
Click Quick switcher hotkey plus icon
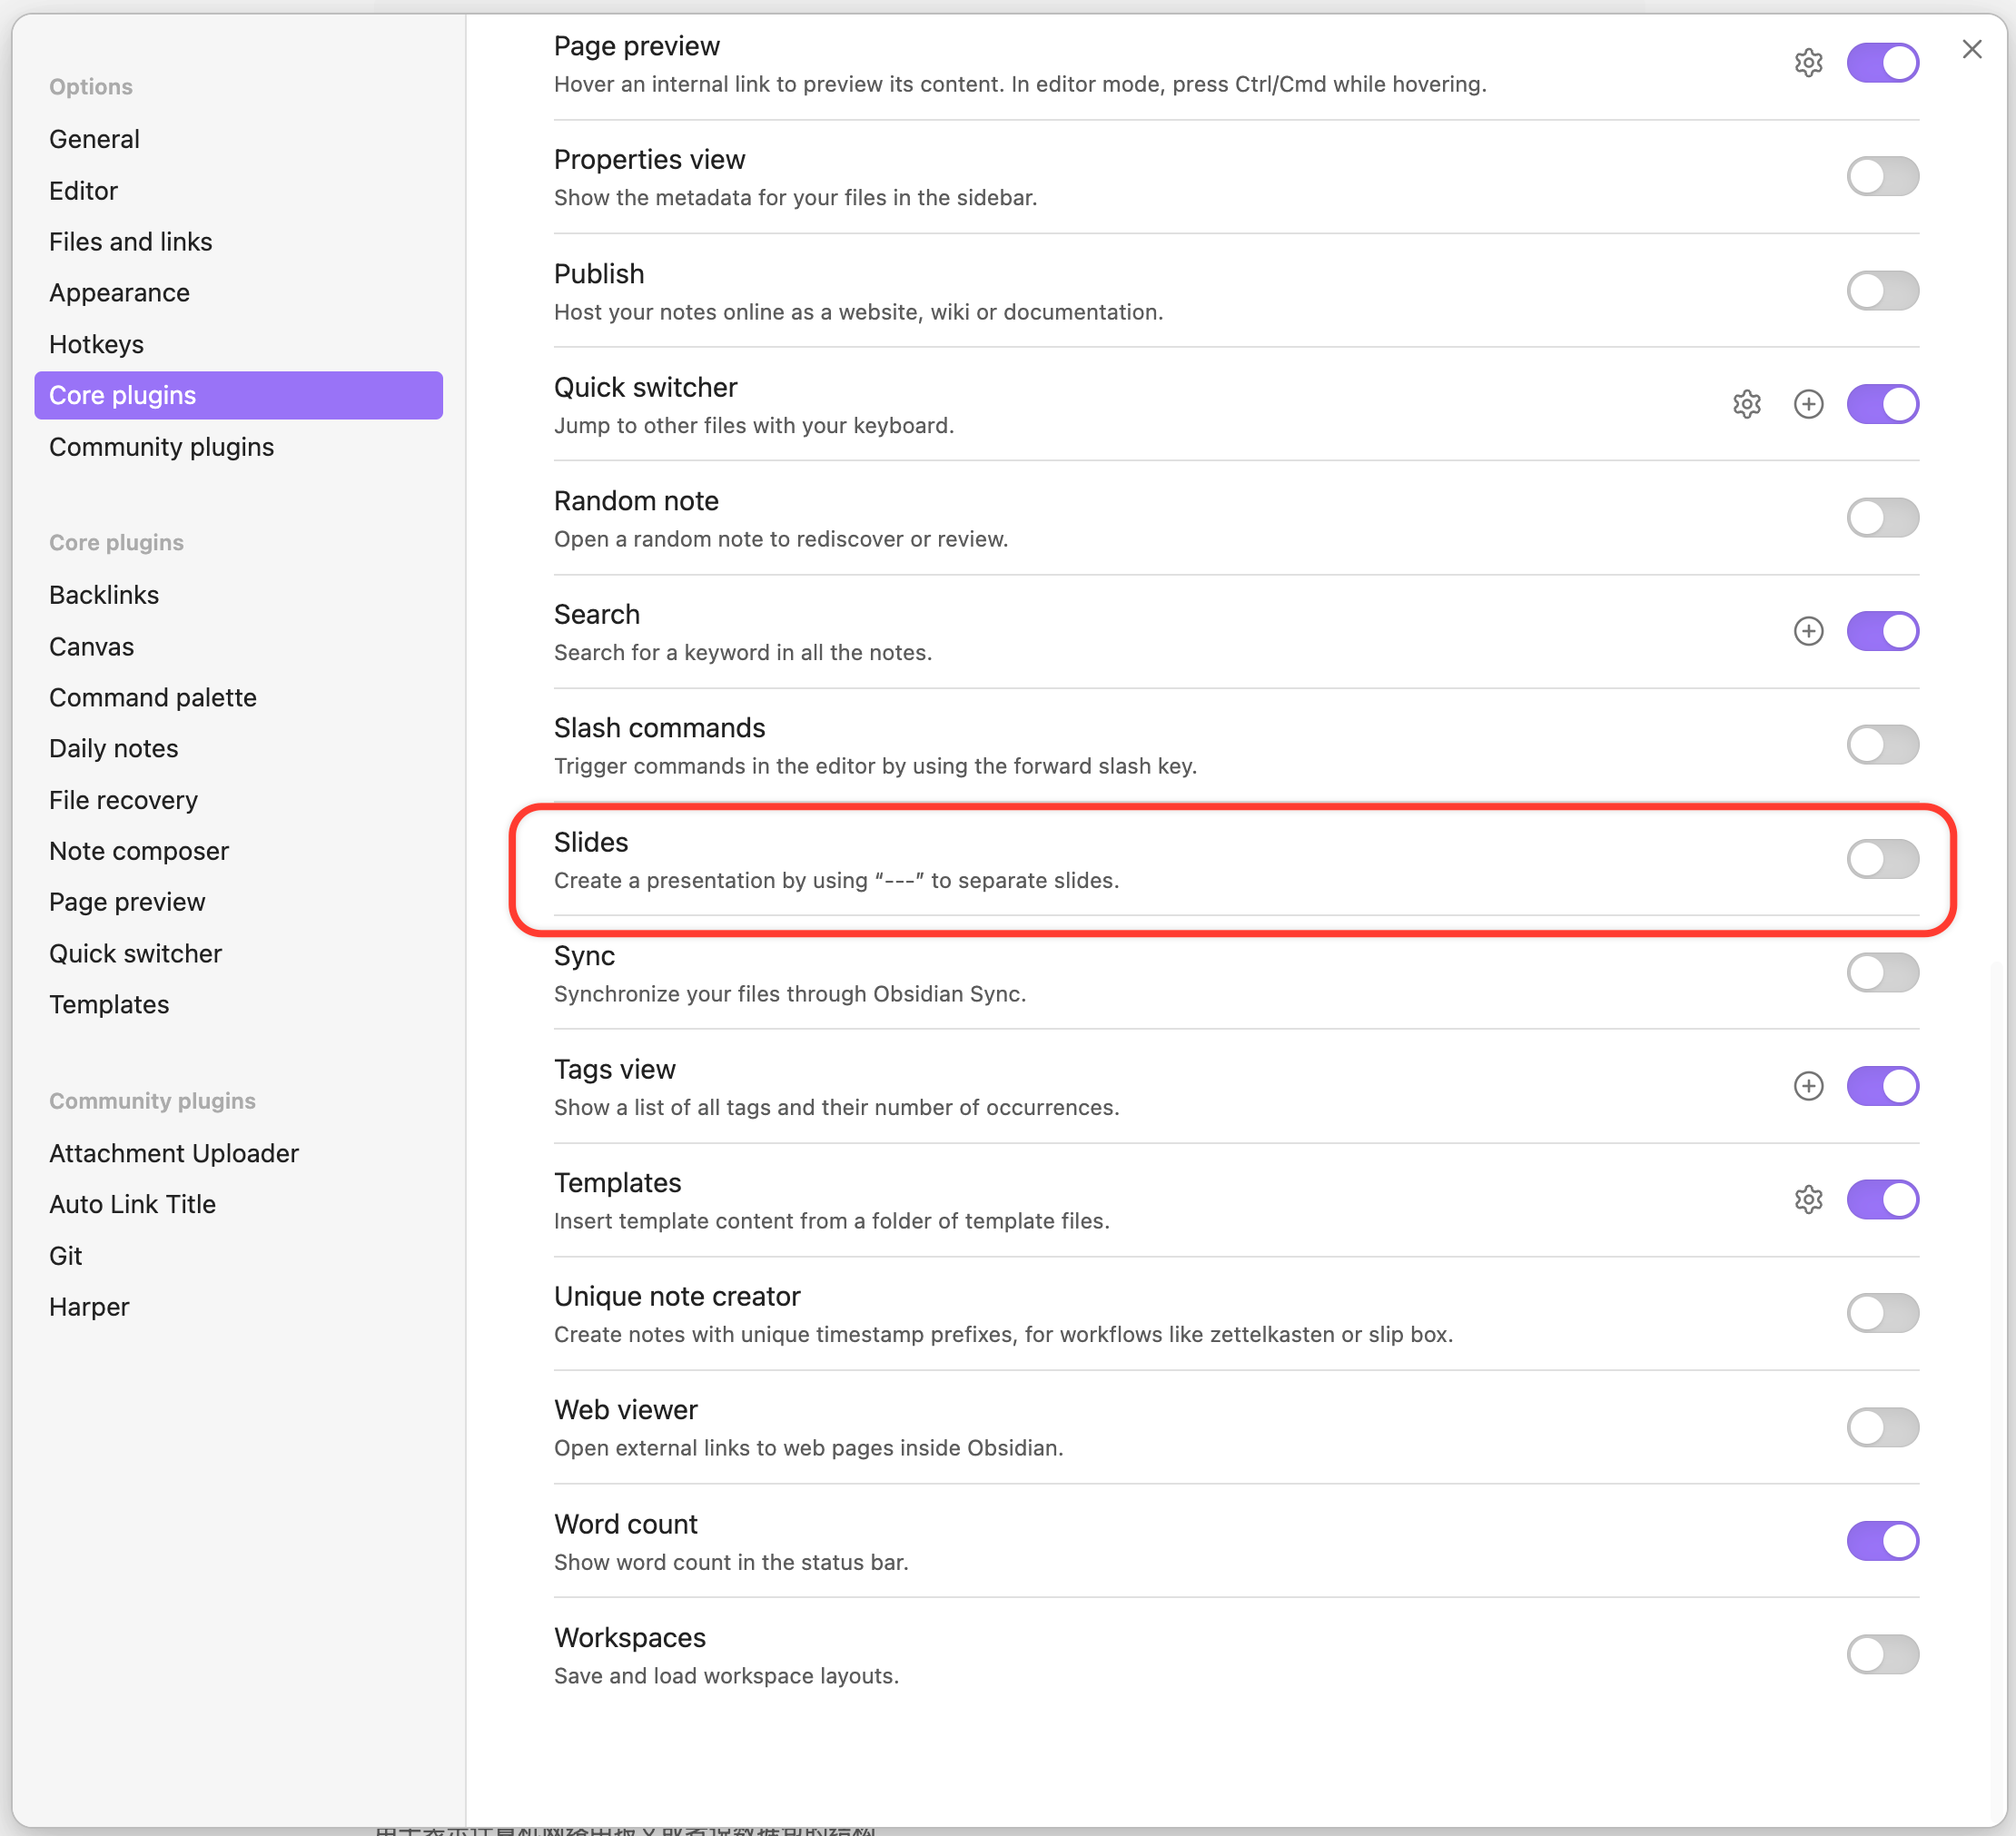point(1808,404)
